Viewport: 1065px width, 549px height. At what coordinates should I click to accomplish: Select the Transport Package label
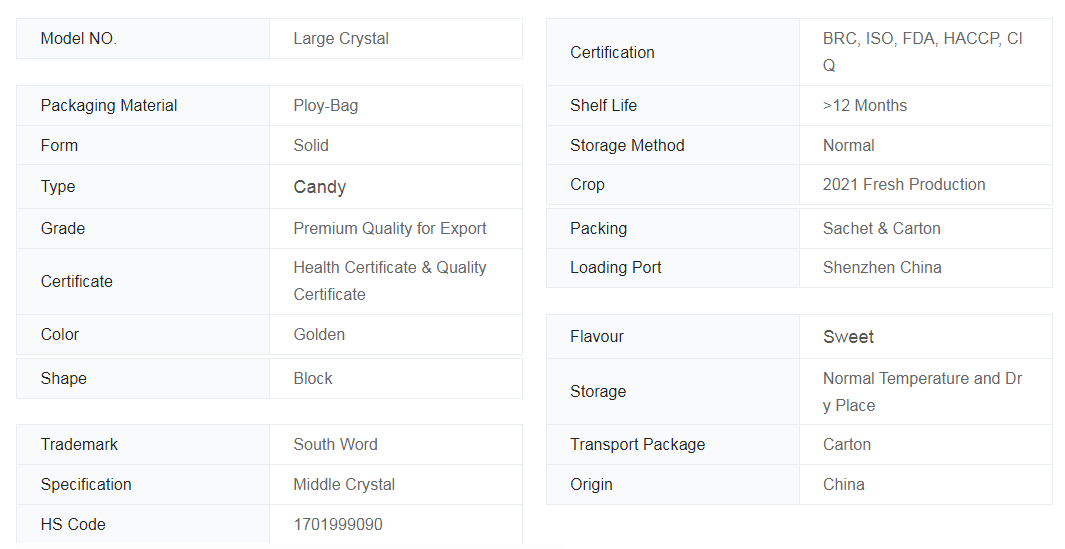(638, 444)
